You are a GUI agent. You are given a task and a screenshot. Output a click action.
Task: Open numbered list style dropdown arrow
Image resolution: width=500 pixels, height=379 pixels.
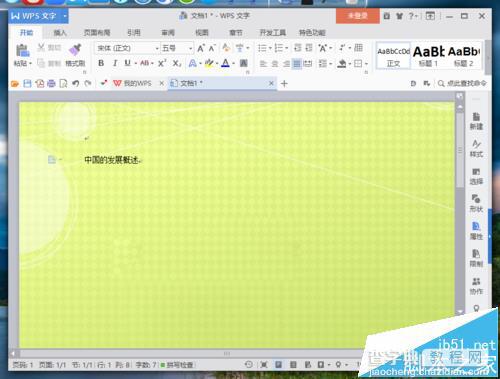287,48
